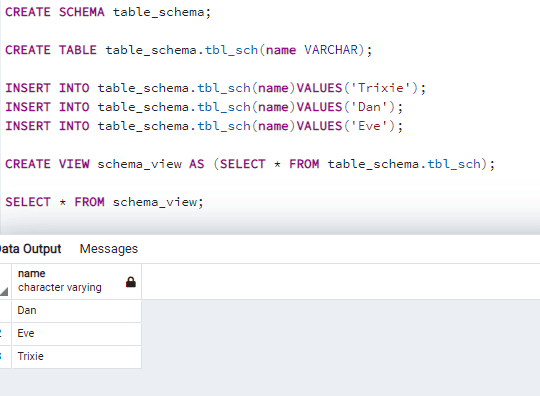540x396 pixels.
Task: Place cursor in CREATE SCHEMA table_schema line
Action: (108, 12)
